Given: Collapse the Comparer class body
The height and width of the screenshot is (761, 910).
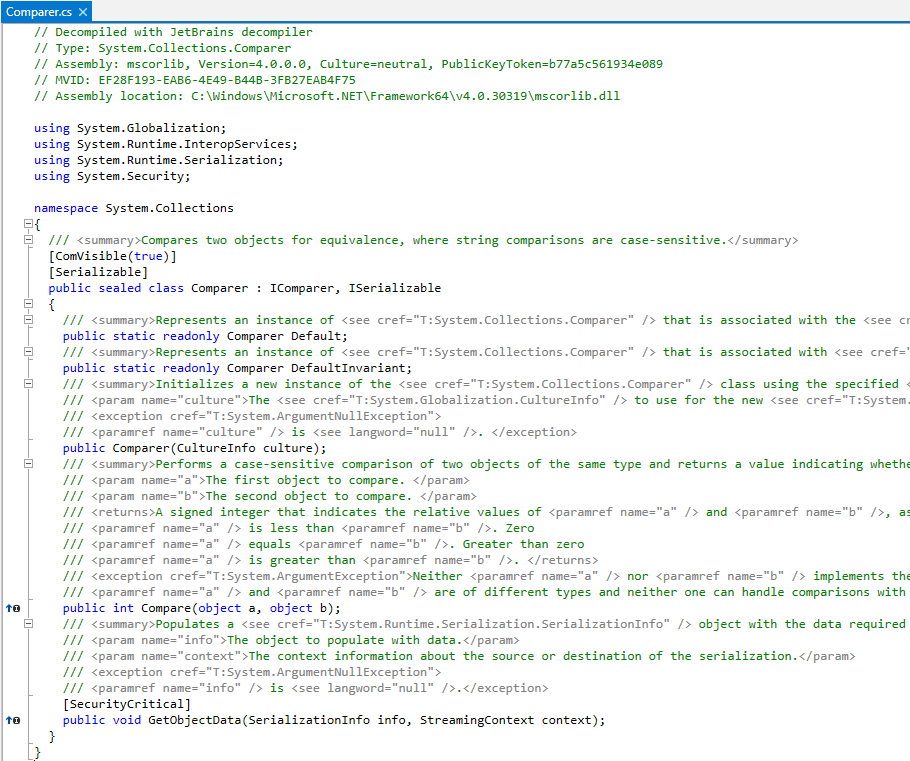Looking at the screenshot, I should tap(29, 304).
